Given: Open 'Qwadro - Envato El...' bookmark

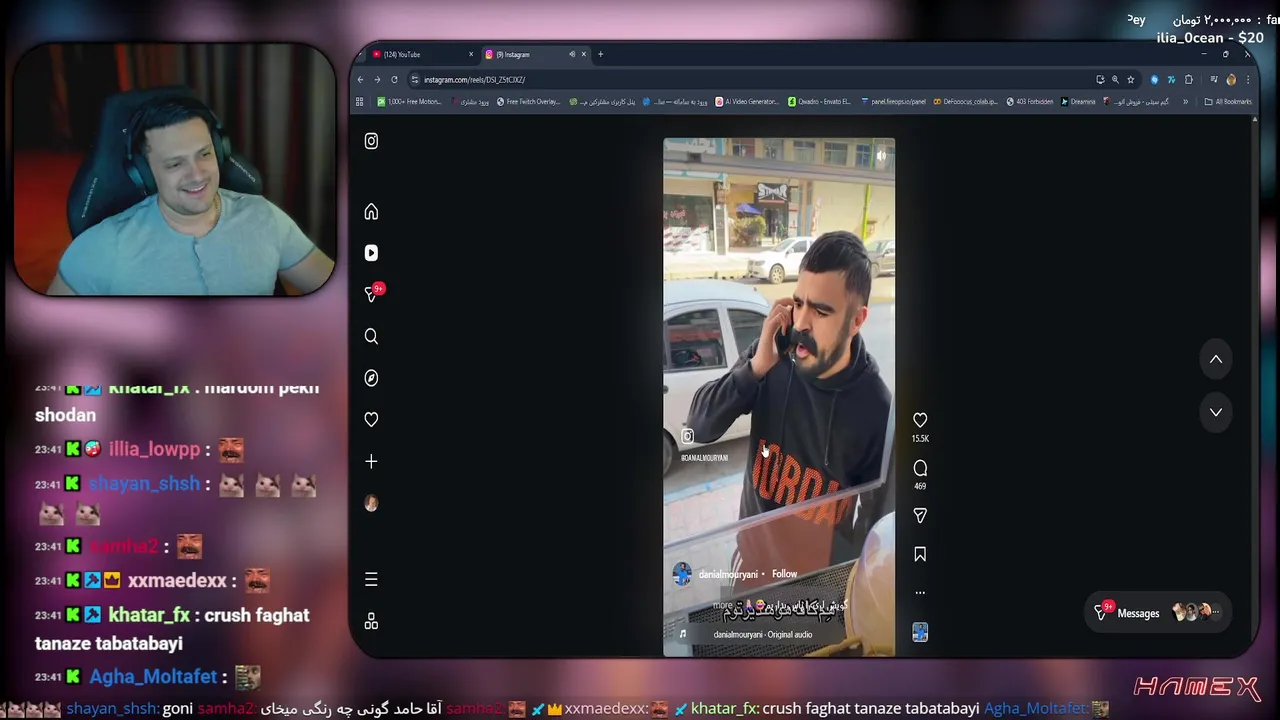Looking at the screenshot, I should coord(820,101).
